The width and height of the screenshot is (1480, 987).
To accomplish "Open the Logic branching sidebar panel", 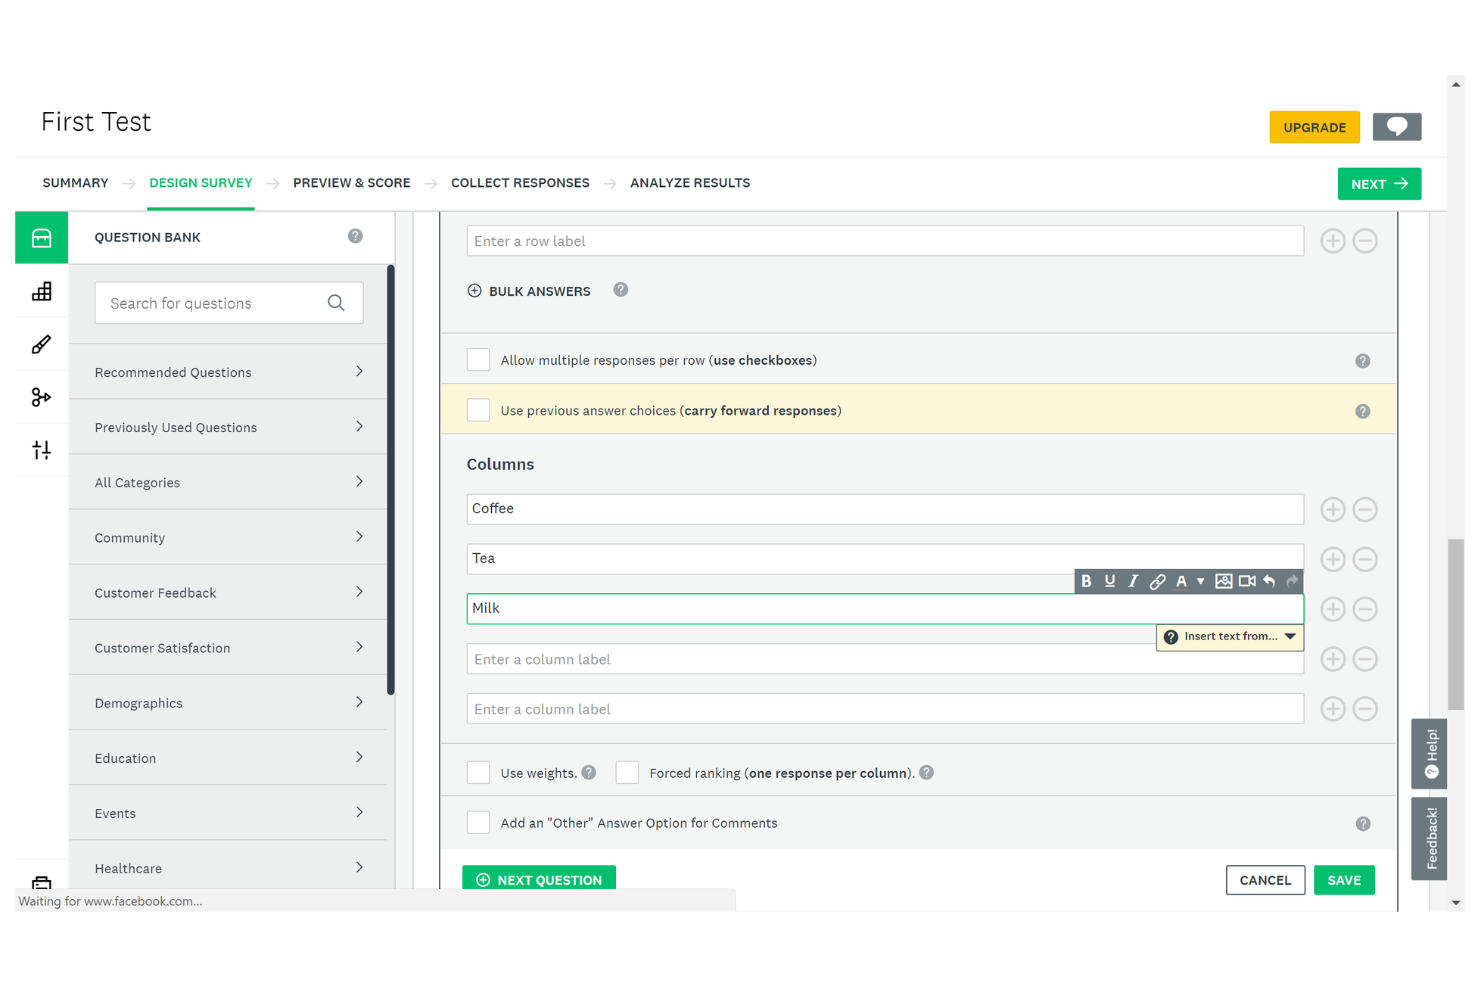I will point(41,397).
